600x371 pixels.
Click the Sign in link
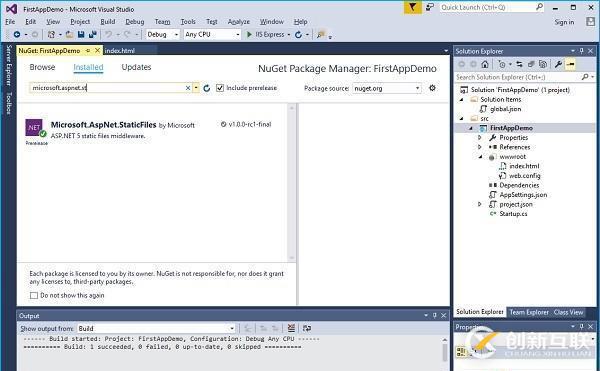[x=564, y=22]
